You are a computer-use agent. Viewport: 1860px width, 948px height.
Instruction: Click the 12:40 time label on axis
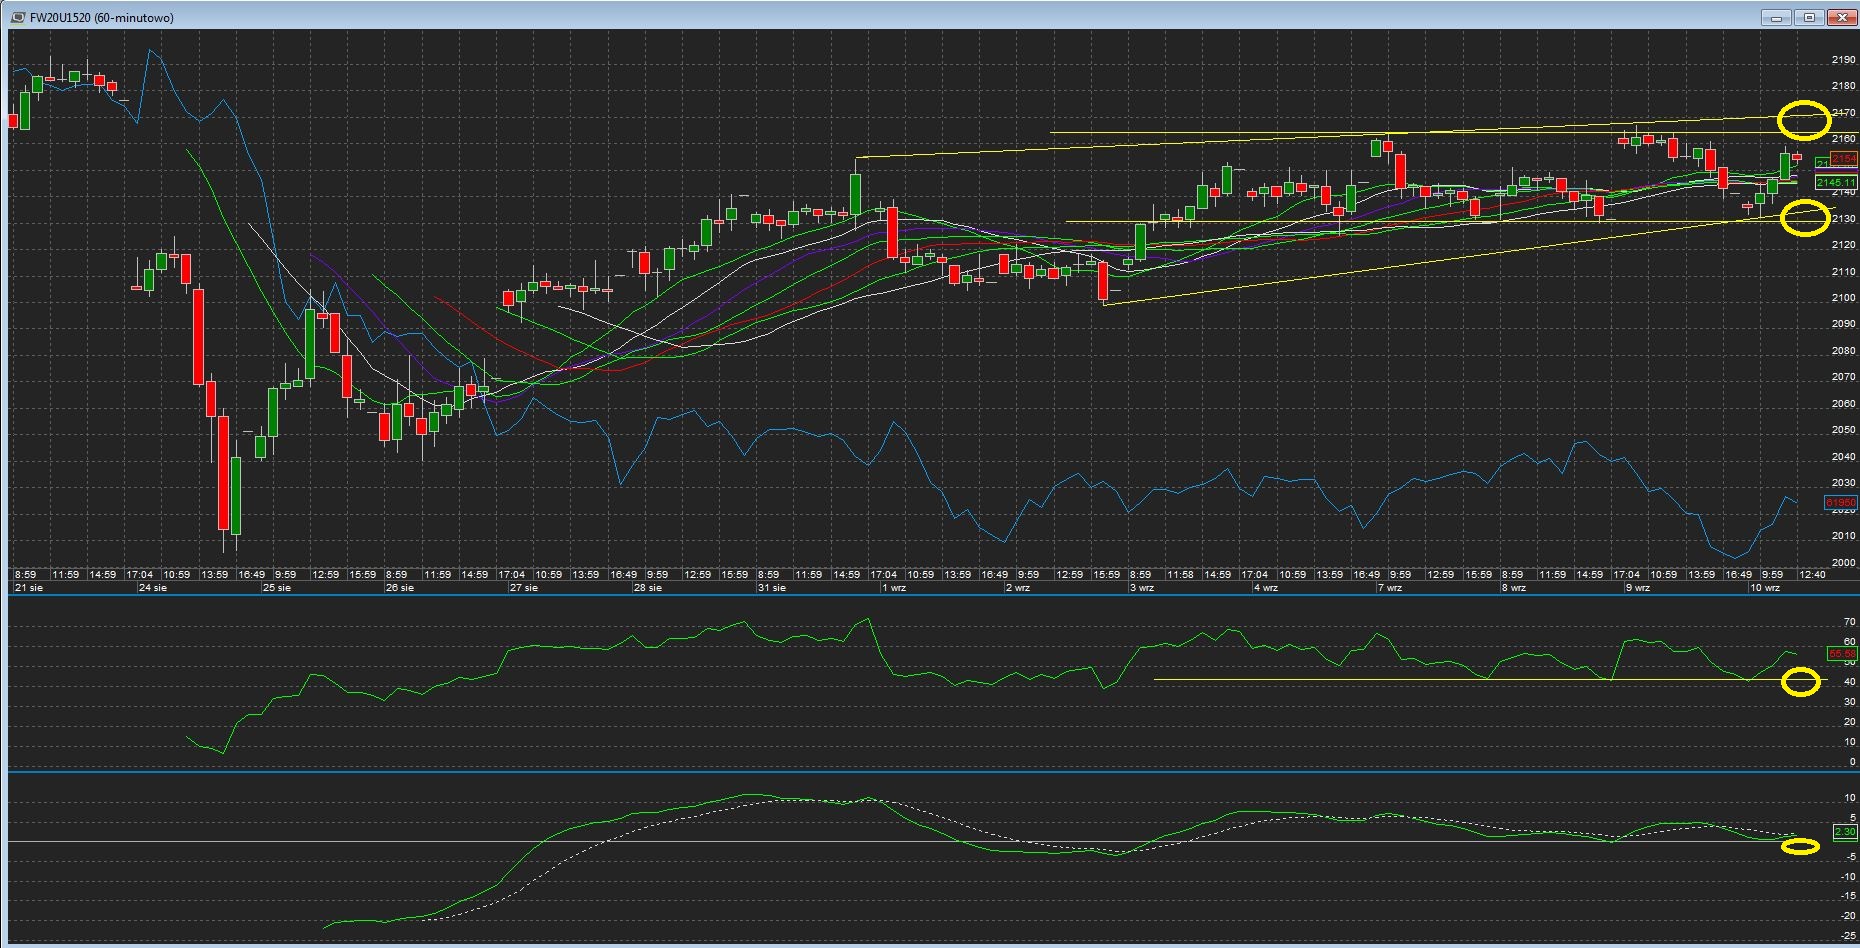[1812, 574]
